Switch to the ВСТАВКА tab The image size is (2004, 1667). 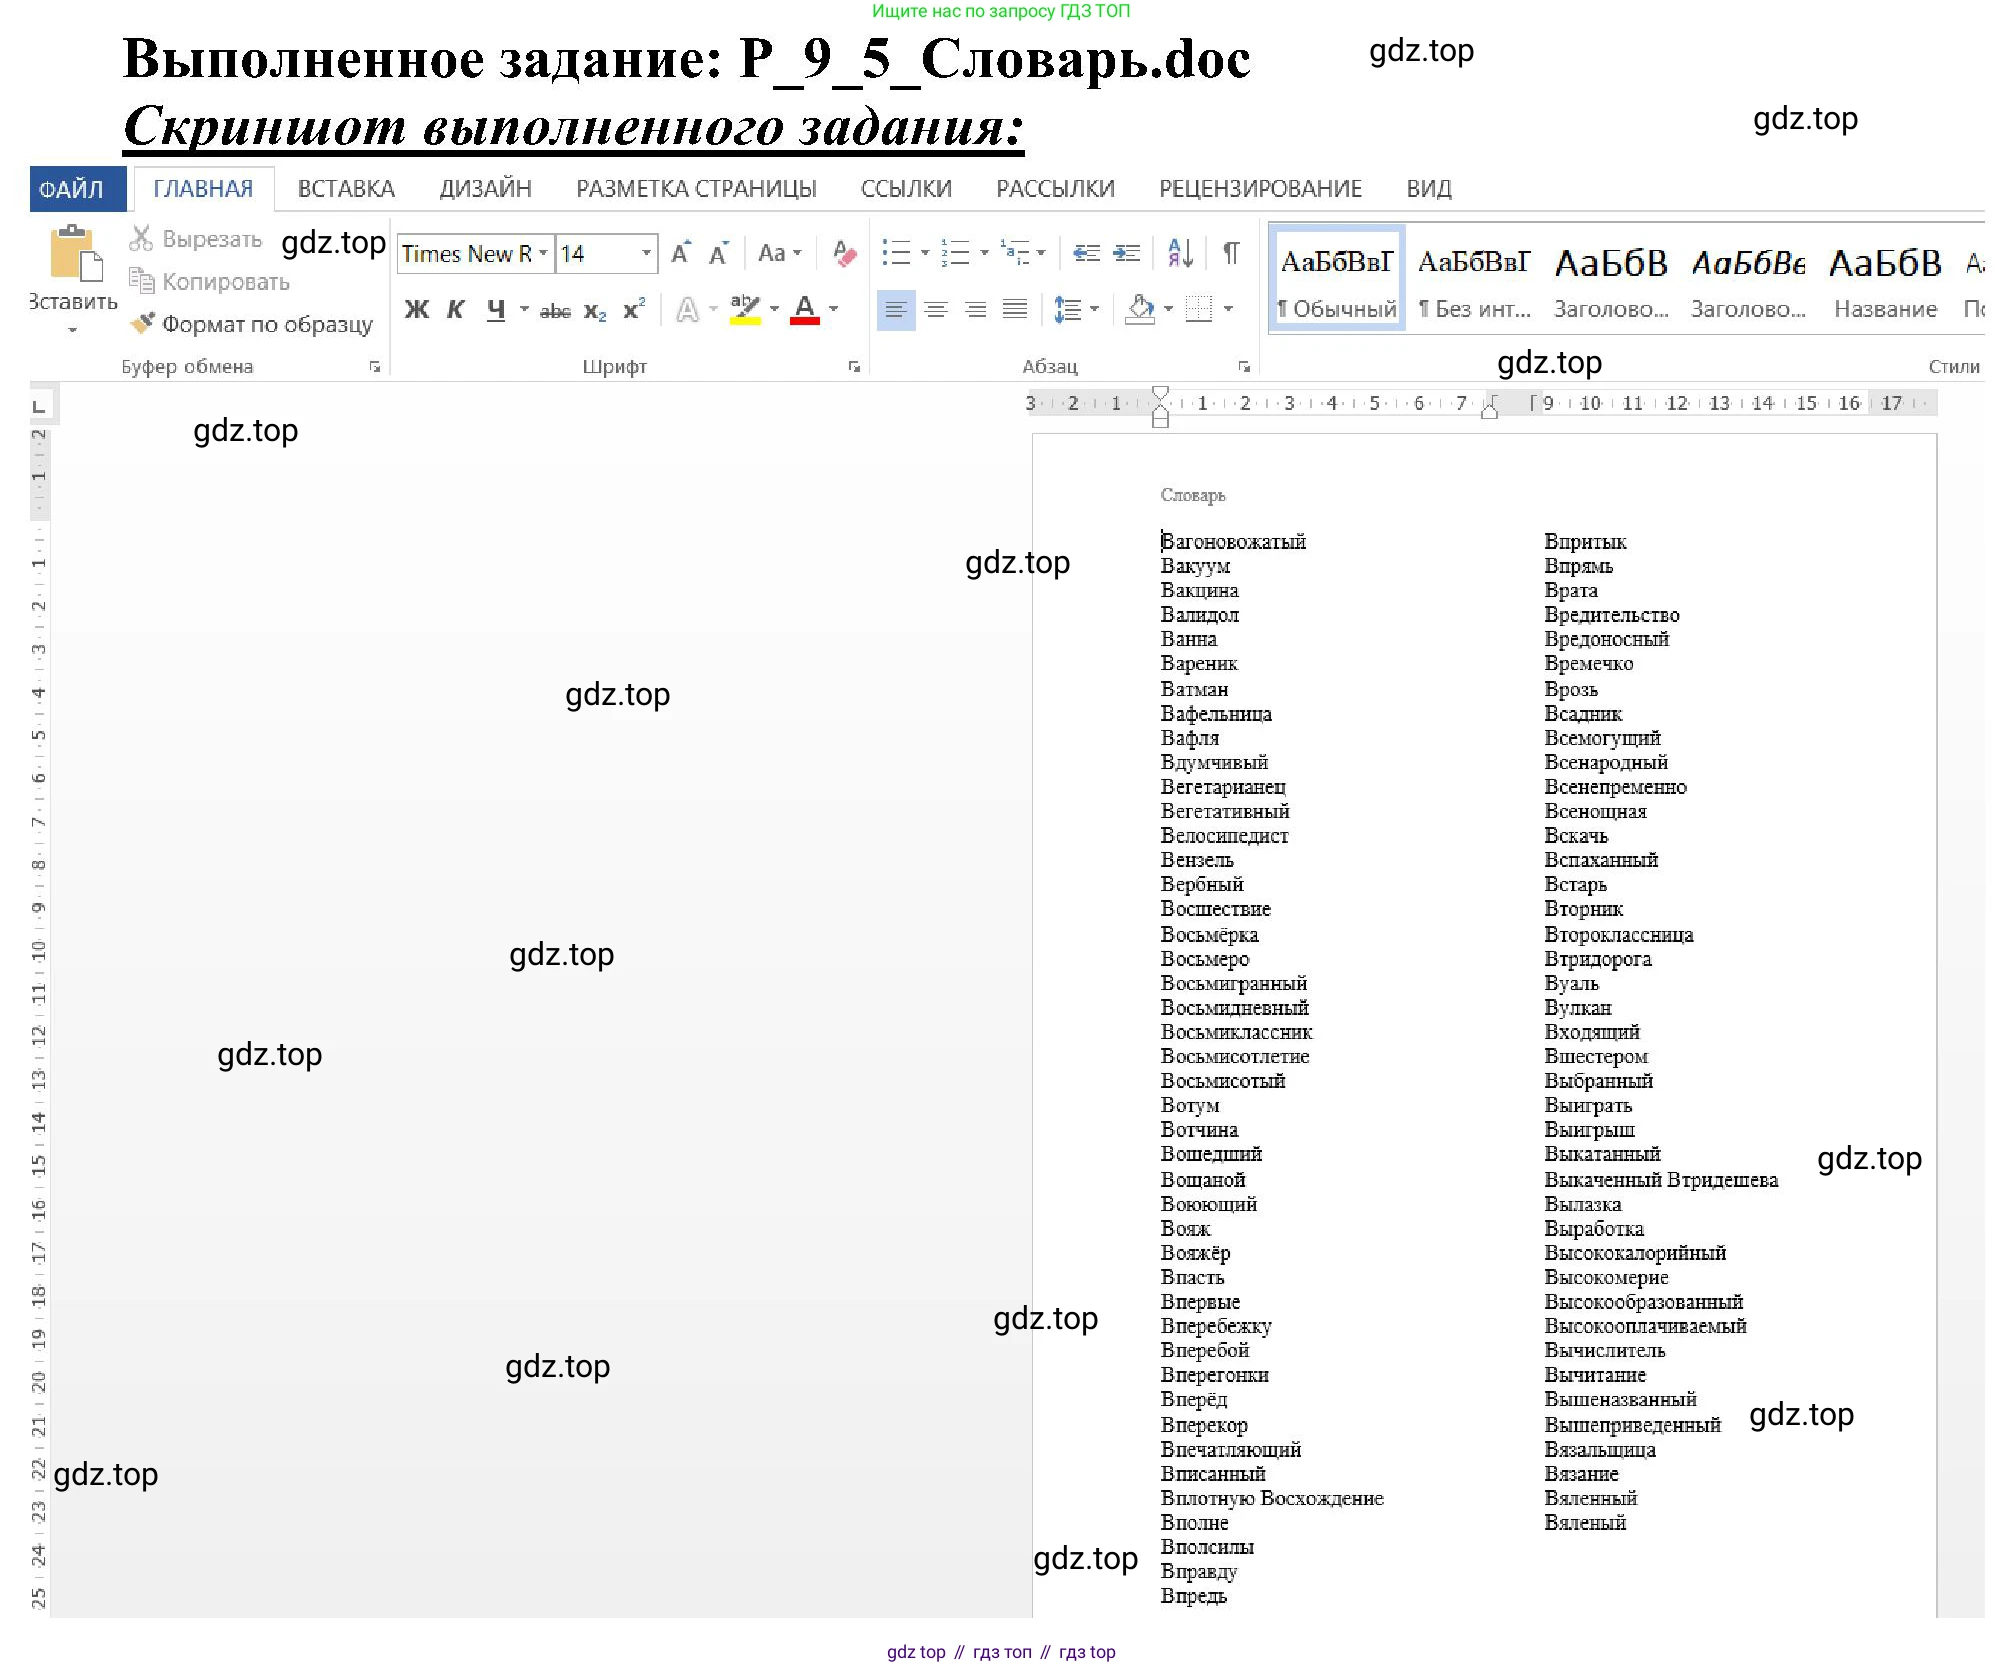(346, 189)
